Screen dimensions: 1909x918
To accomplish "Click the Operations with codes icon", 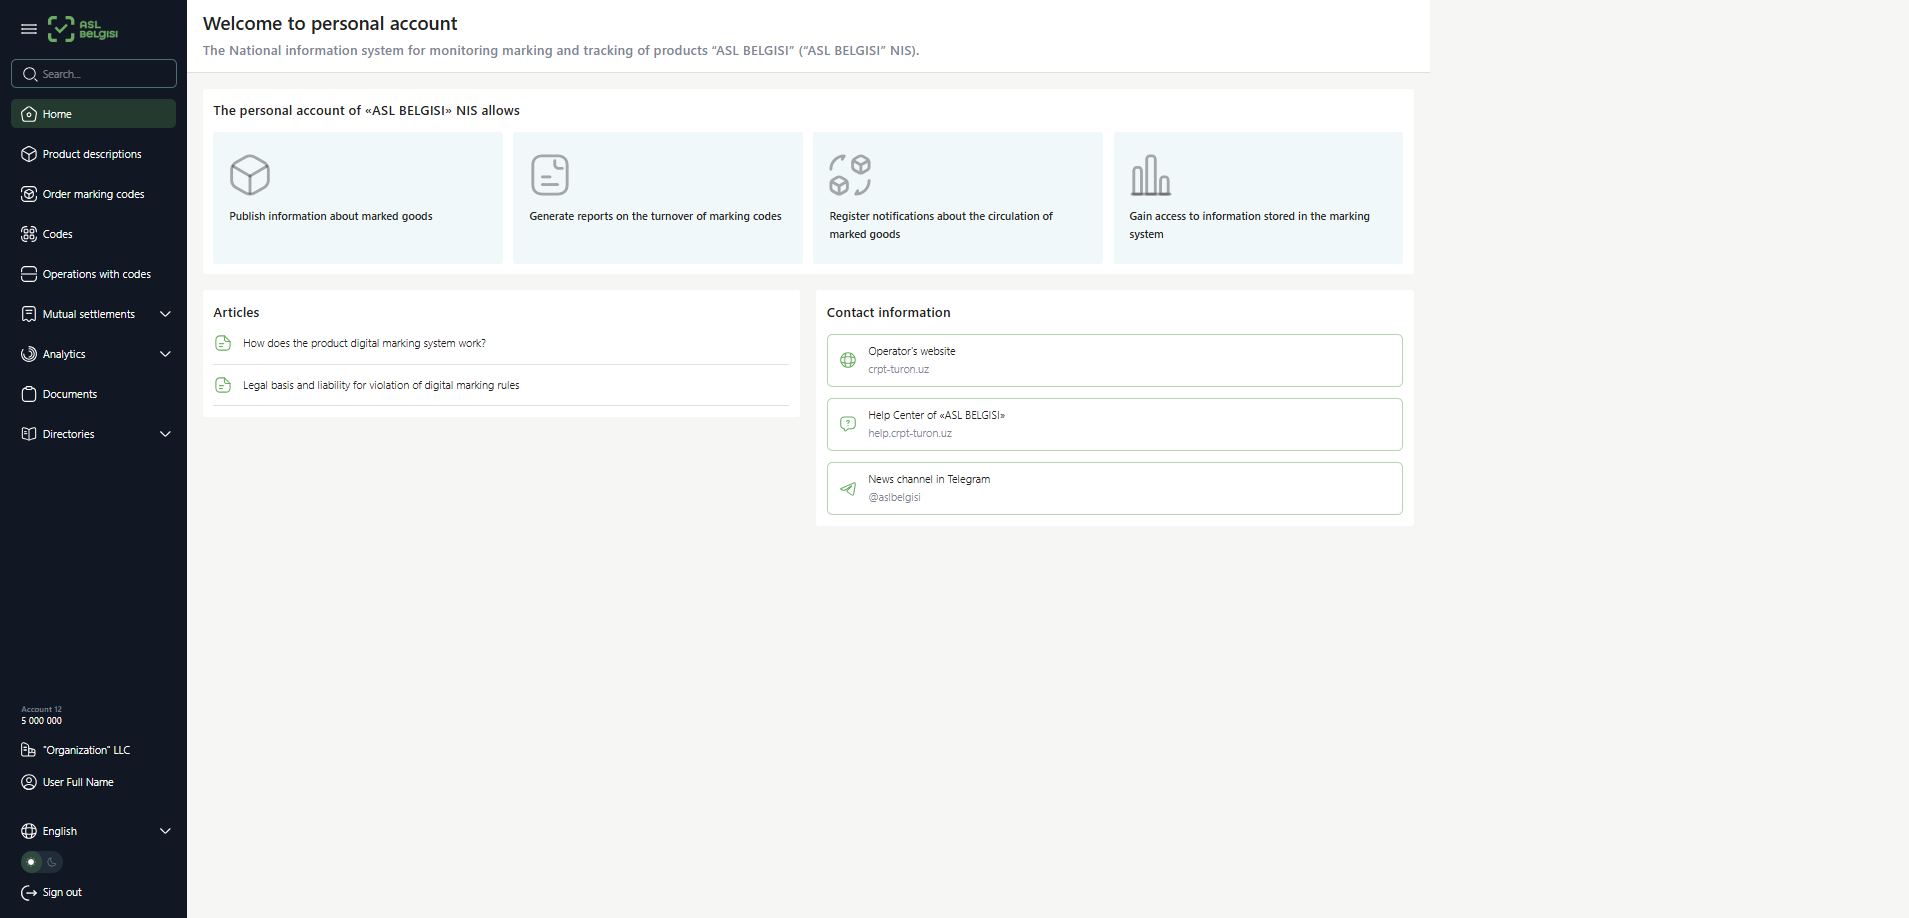I will point(29,274).
